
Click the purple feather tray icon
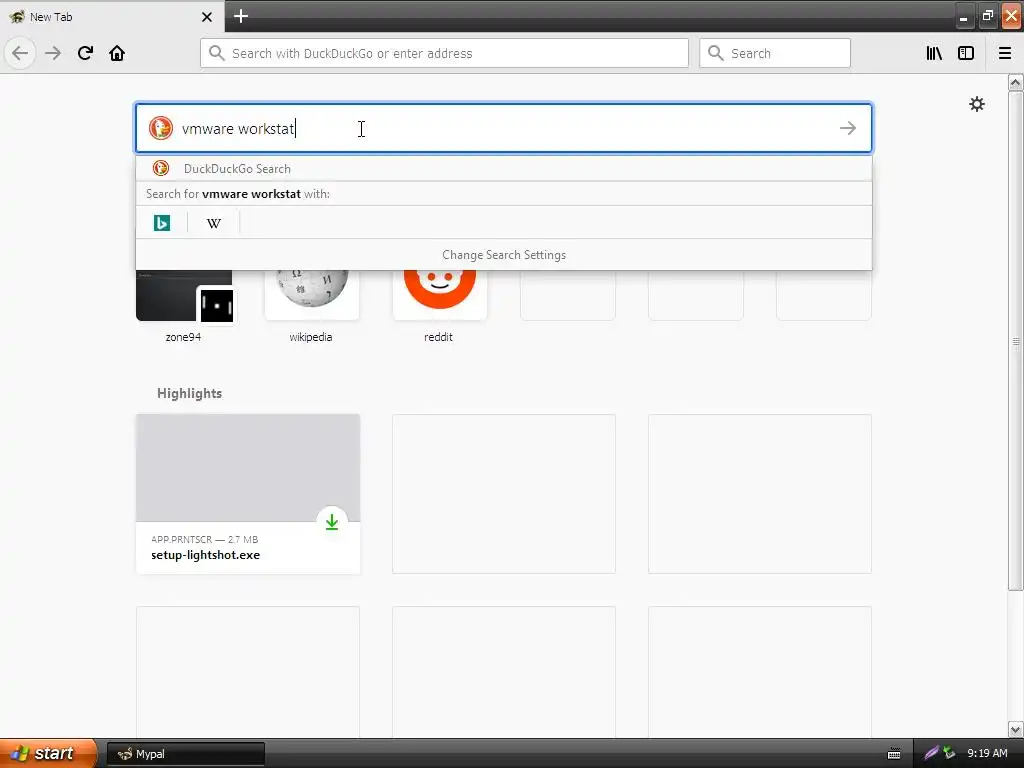(x=931, y=753)
